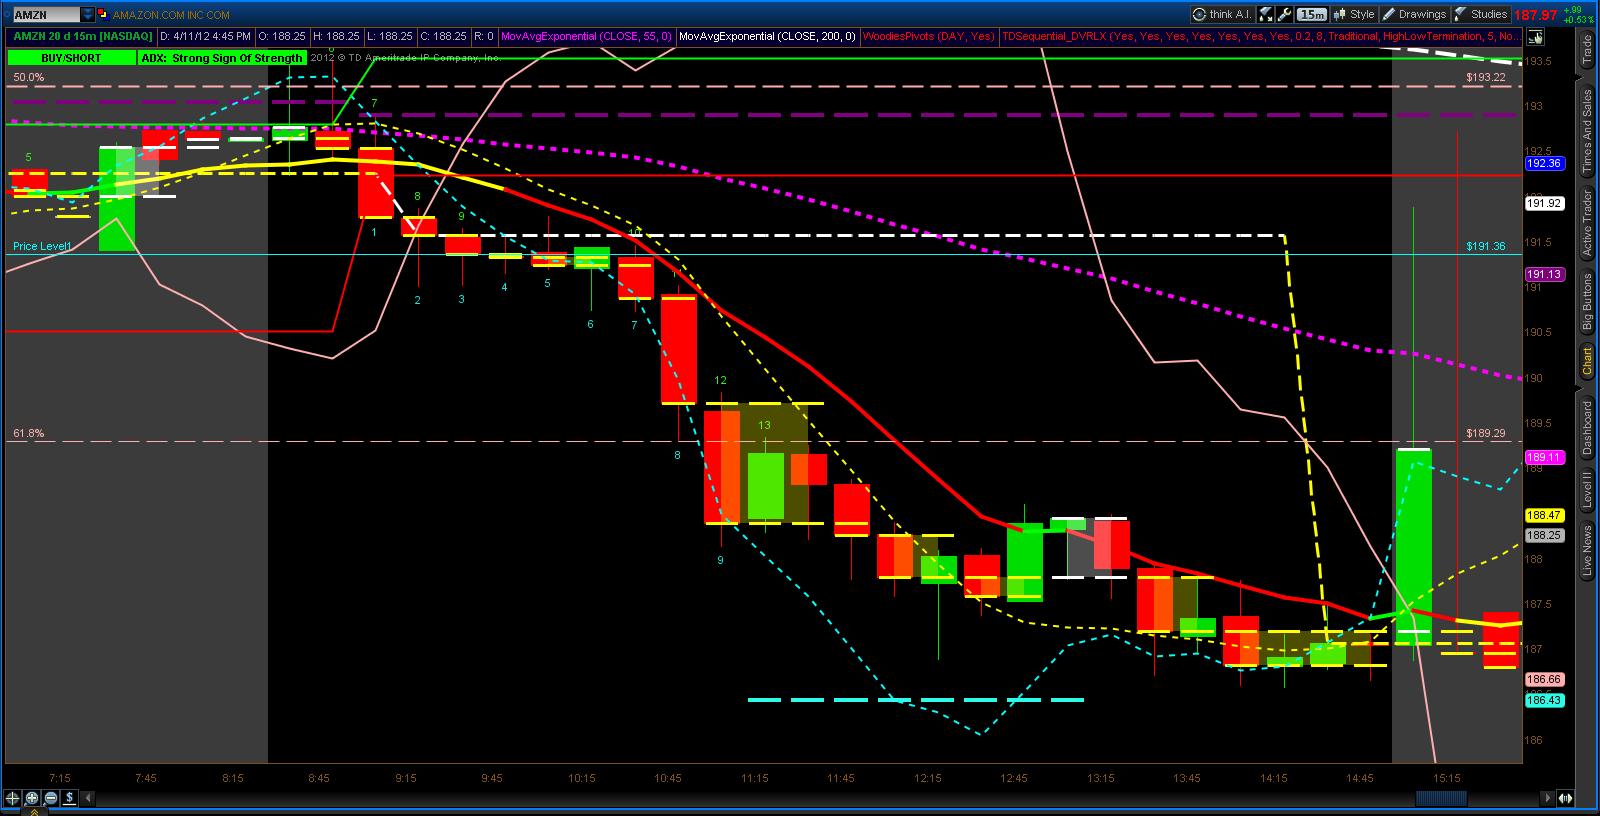1600x816 pixels.
Task: Click the 188.25 last price bubble
Action: pos(1544,535)
